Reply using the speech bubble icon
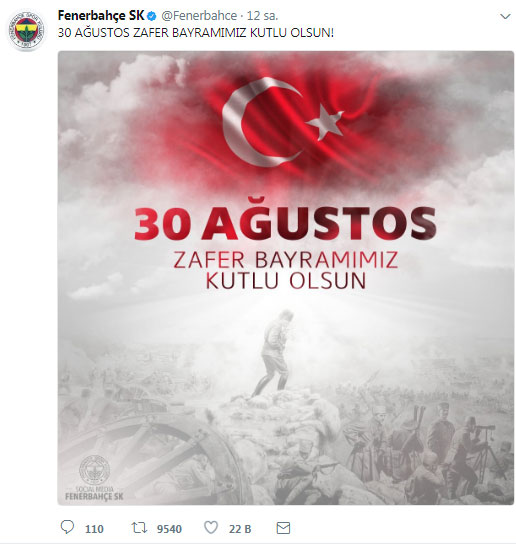The image size is (516, 548). [x=67, y=527]
